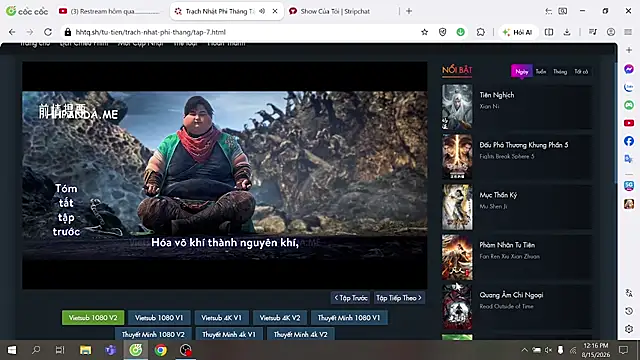Open Google Chrome from the taskbar

click(161, 350)
